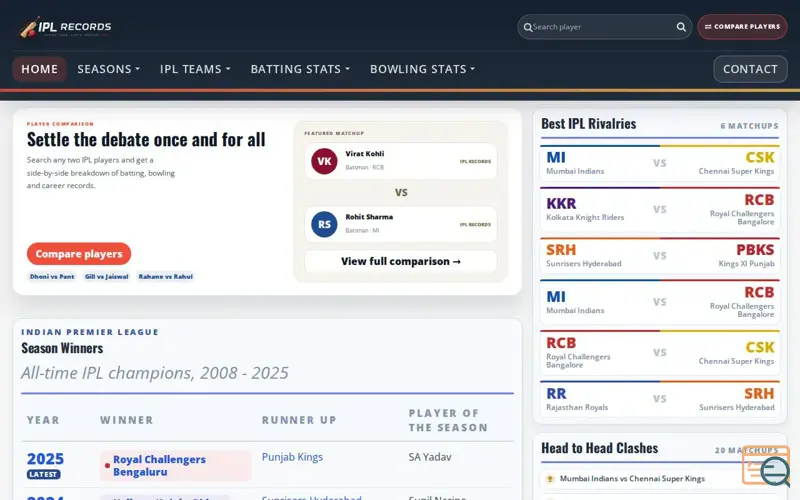Viewport: 800px width, 500px height.
Task: Click the Player of the Season header
Action: point(448,420)
